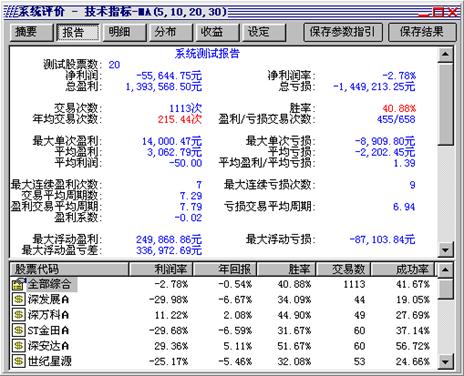The height and width of the screenshot is (376, 464).
Task: Click the total loss value -1,449,213.25元
Action: 374,87
